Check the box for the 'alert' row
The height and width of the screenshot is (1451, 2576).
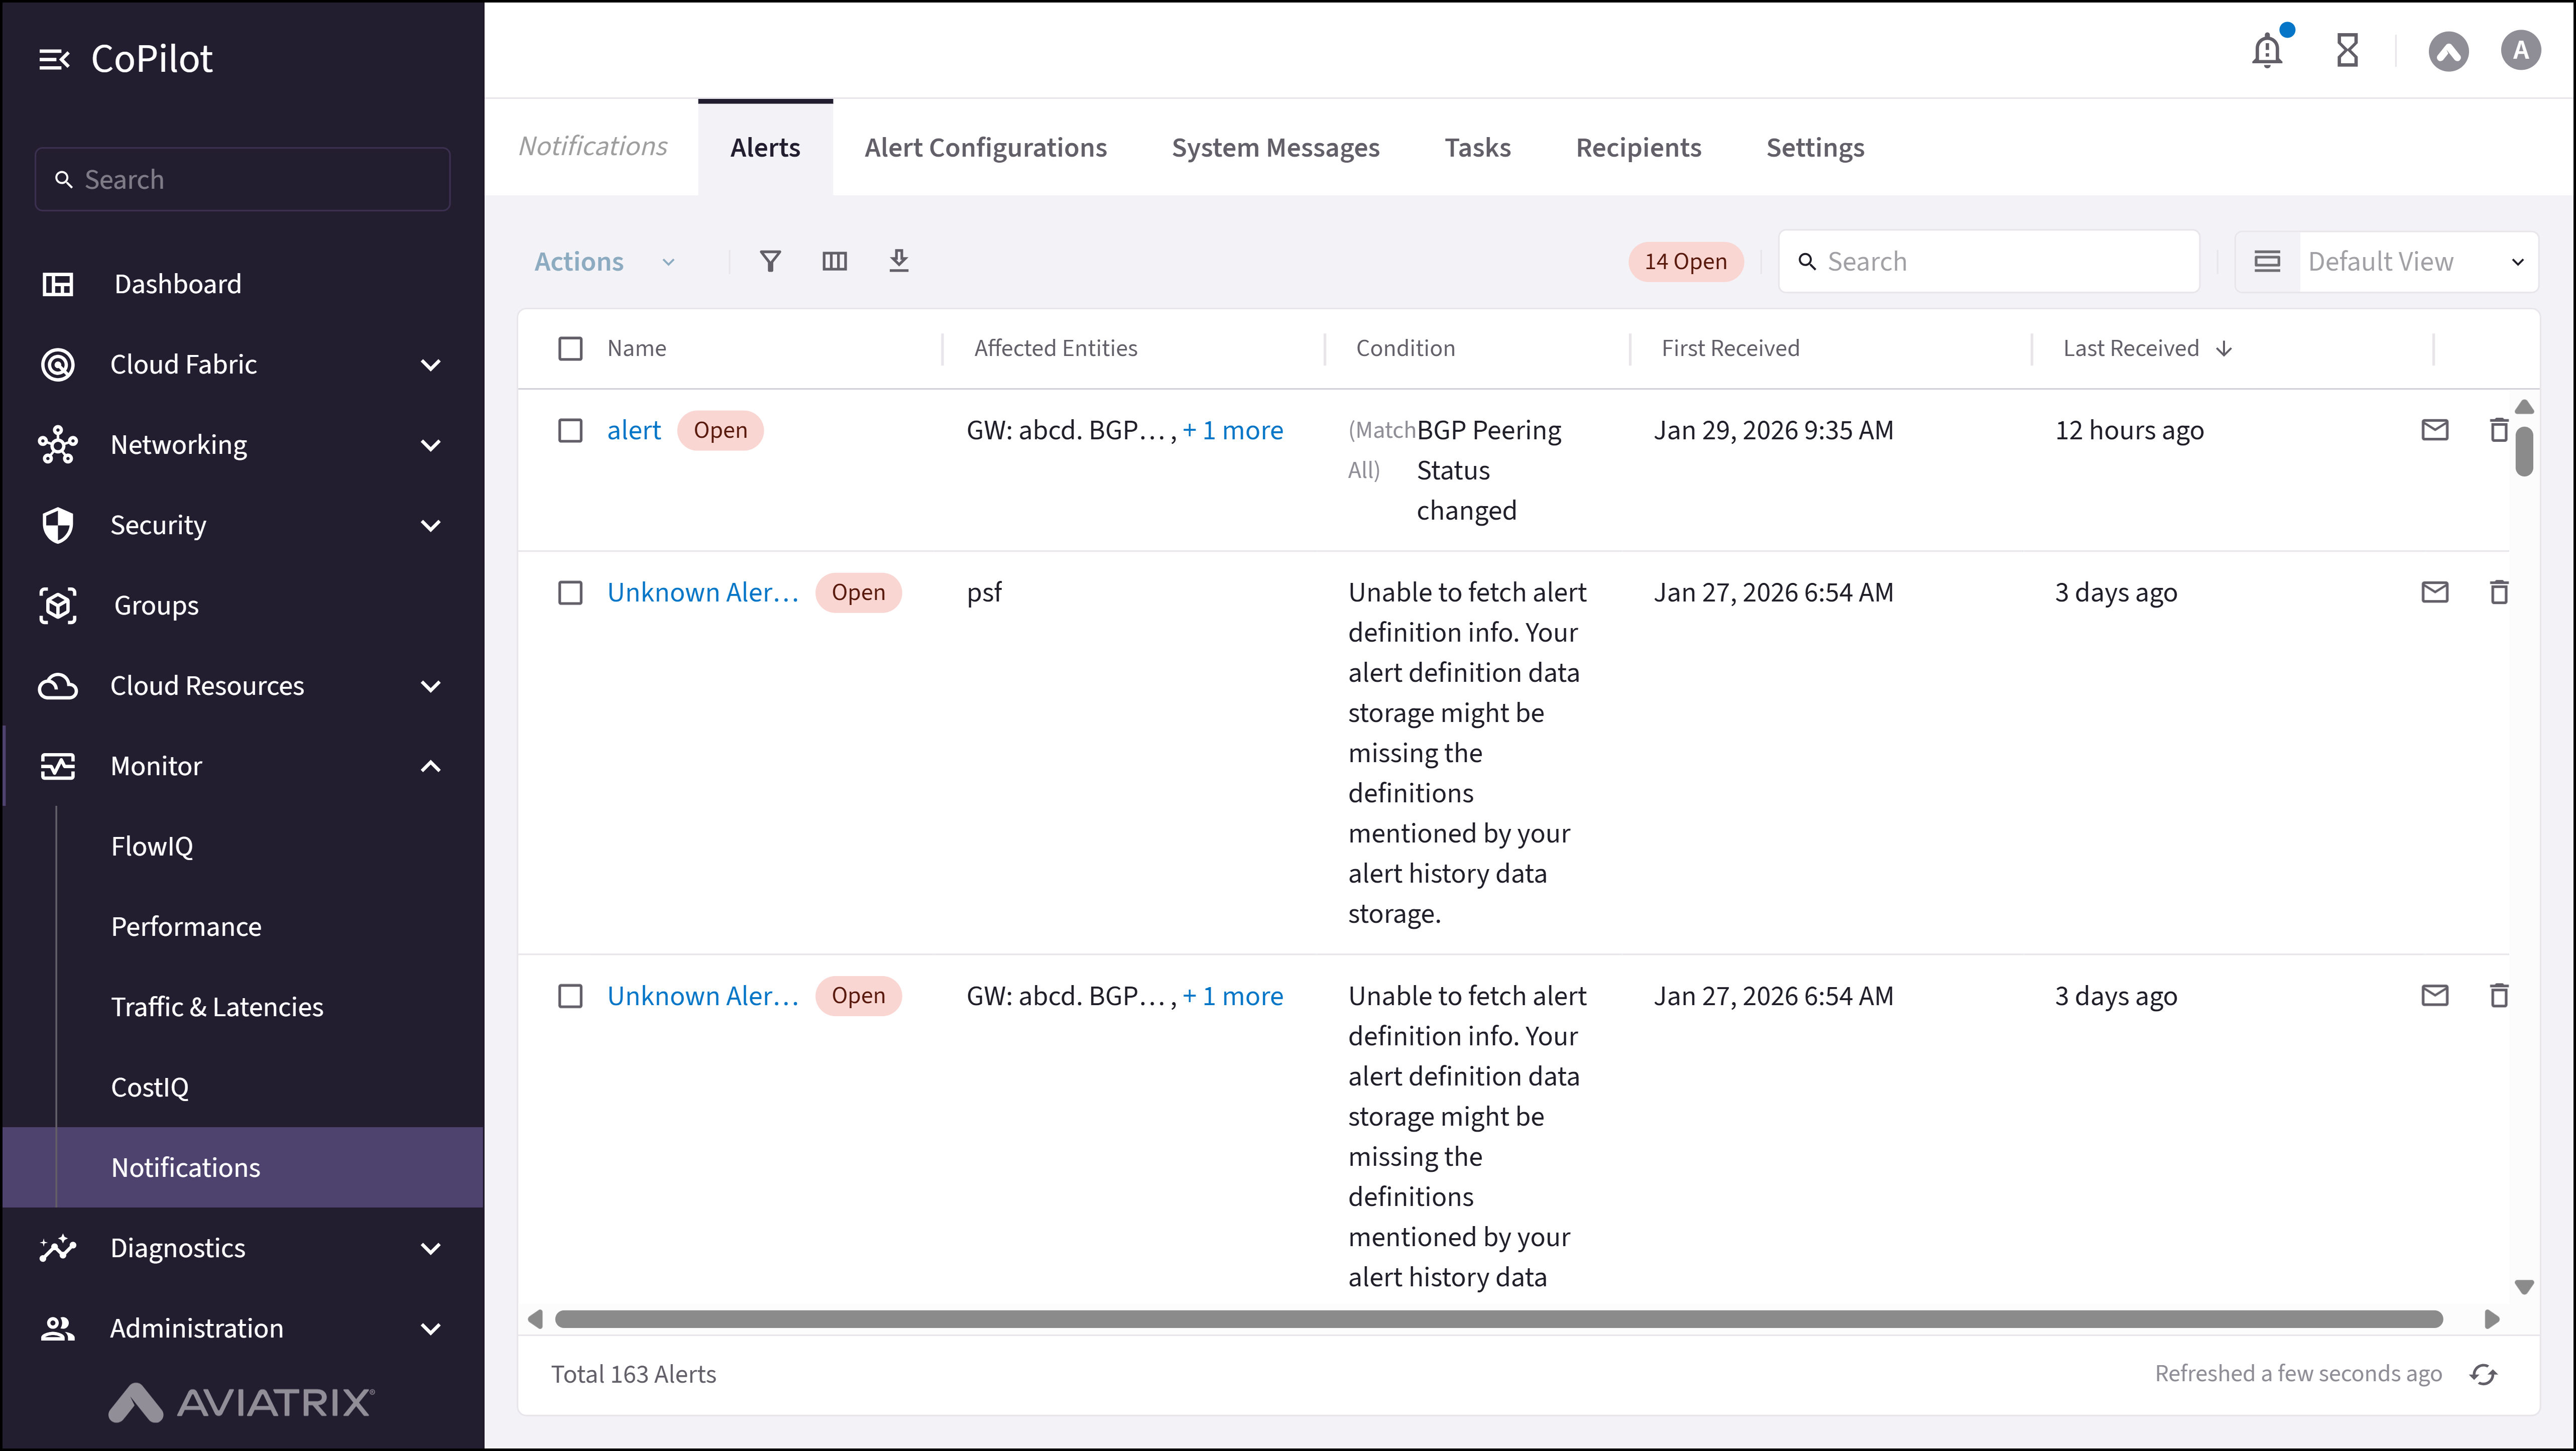point(570,430)
